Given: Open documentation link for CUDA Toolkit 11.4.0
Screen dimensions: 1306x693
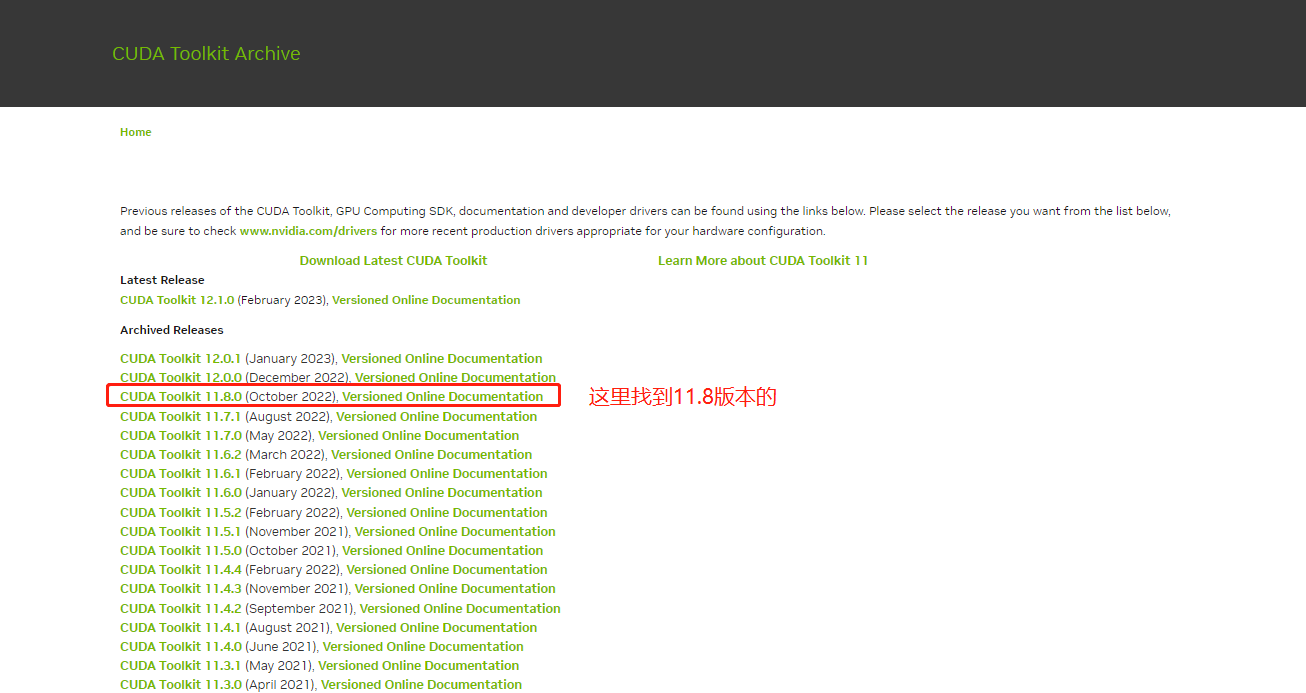Looking at the screenshot, I should 423,647.
